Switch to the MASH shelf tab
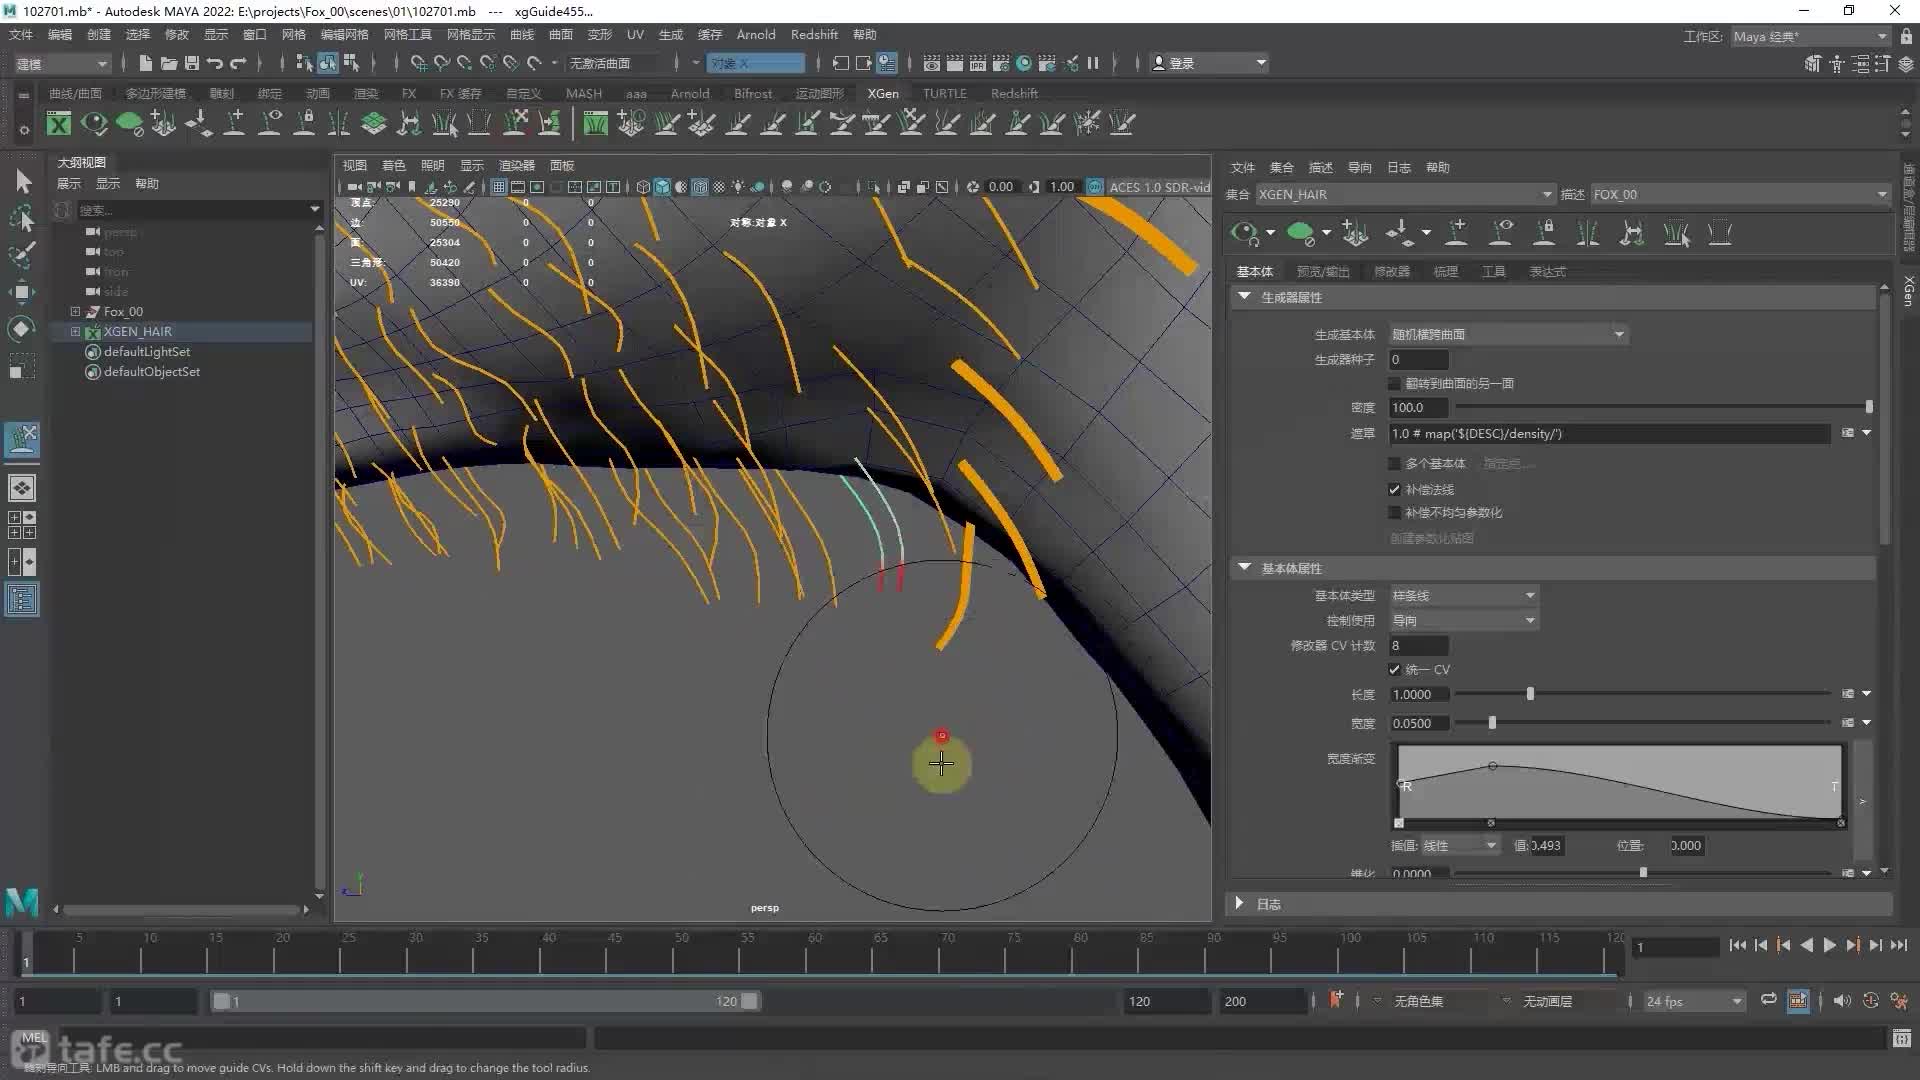The width and height of the screenshot is (1920, 1080). (584, 94)
